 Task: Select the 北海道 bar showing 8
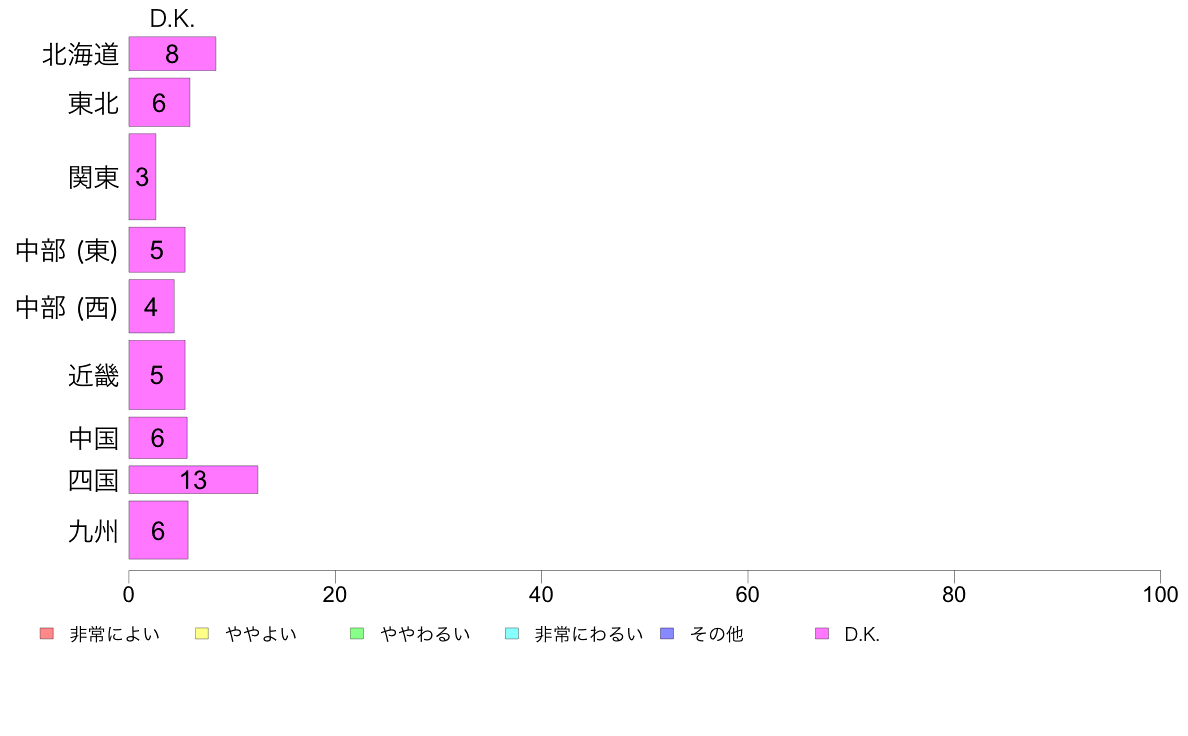click(x=172, y=54)
